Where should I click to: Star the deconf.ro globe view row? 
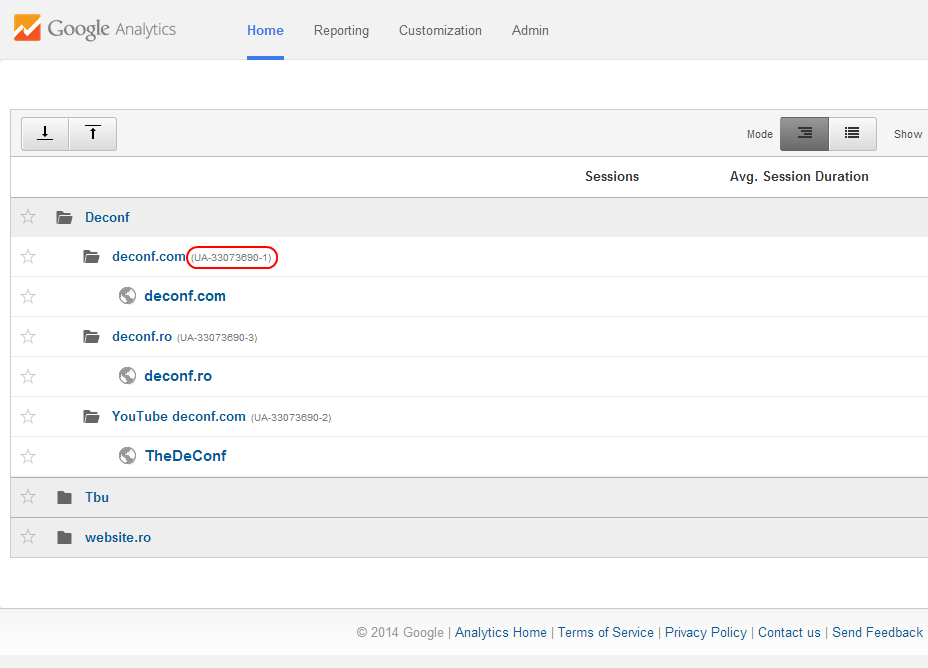(x=28, y=376)
